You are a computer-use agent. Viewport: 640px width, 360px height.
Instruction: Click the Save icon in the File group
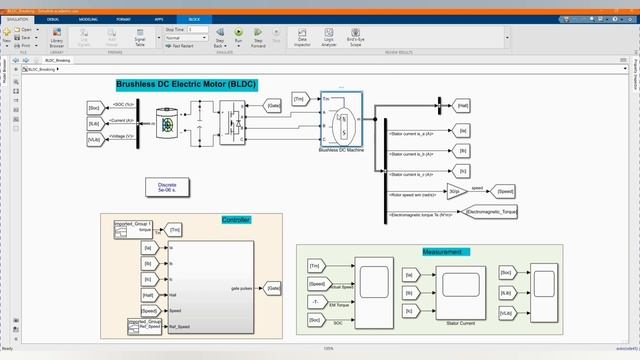click(x=17, y=38)
